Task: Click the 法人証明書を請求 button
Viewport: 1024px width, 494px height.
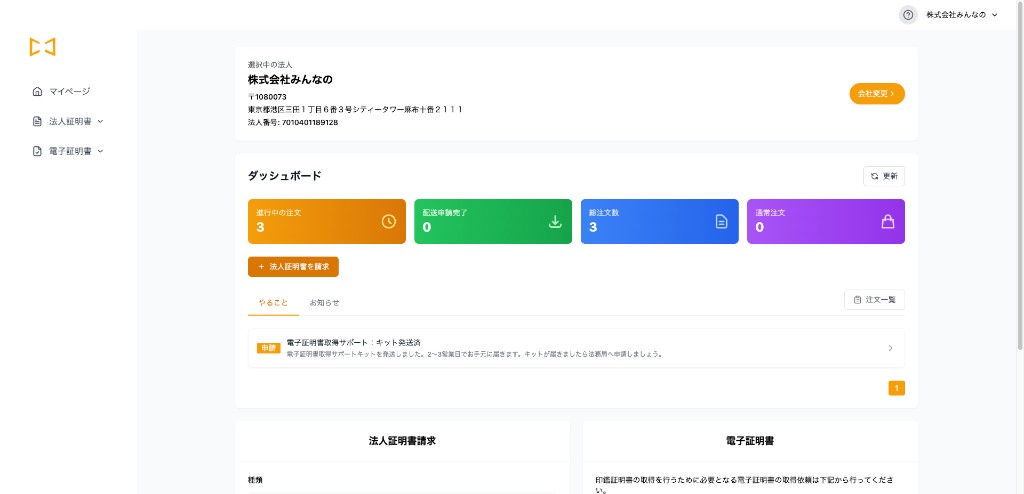Action: point(293,267)
